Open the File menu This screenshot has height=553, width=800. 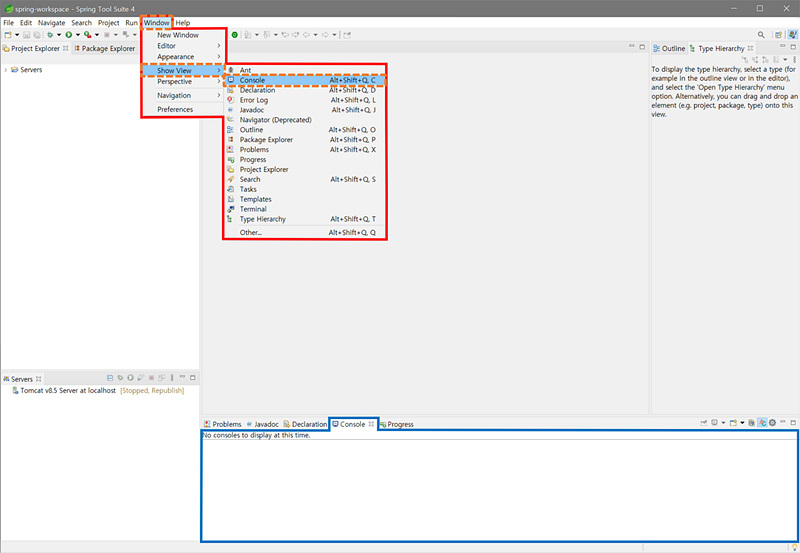[x=9, y=22]
